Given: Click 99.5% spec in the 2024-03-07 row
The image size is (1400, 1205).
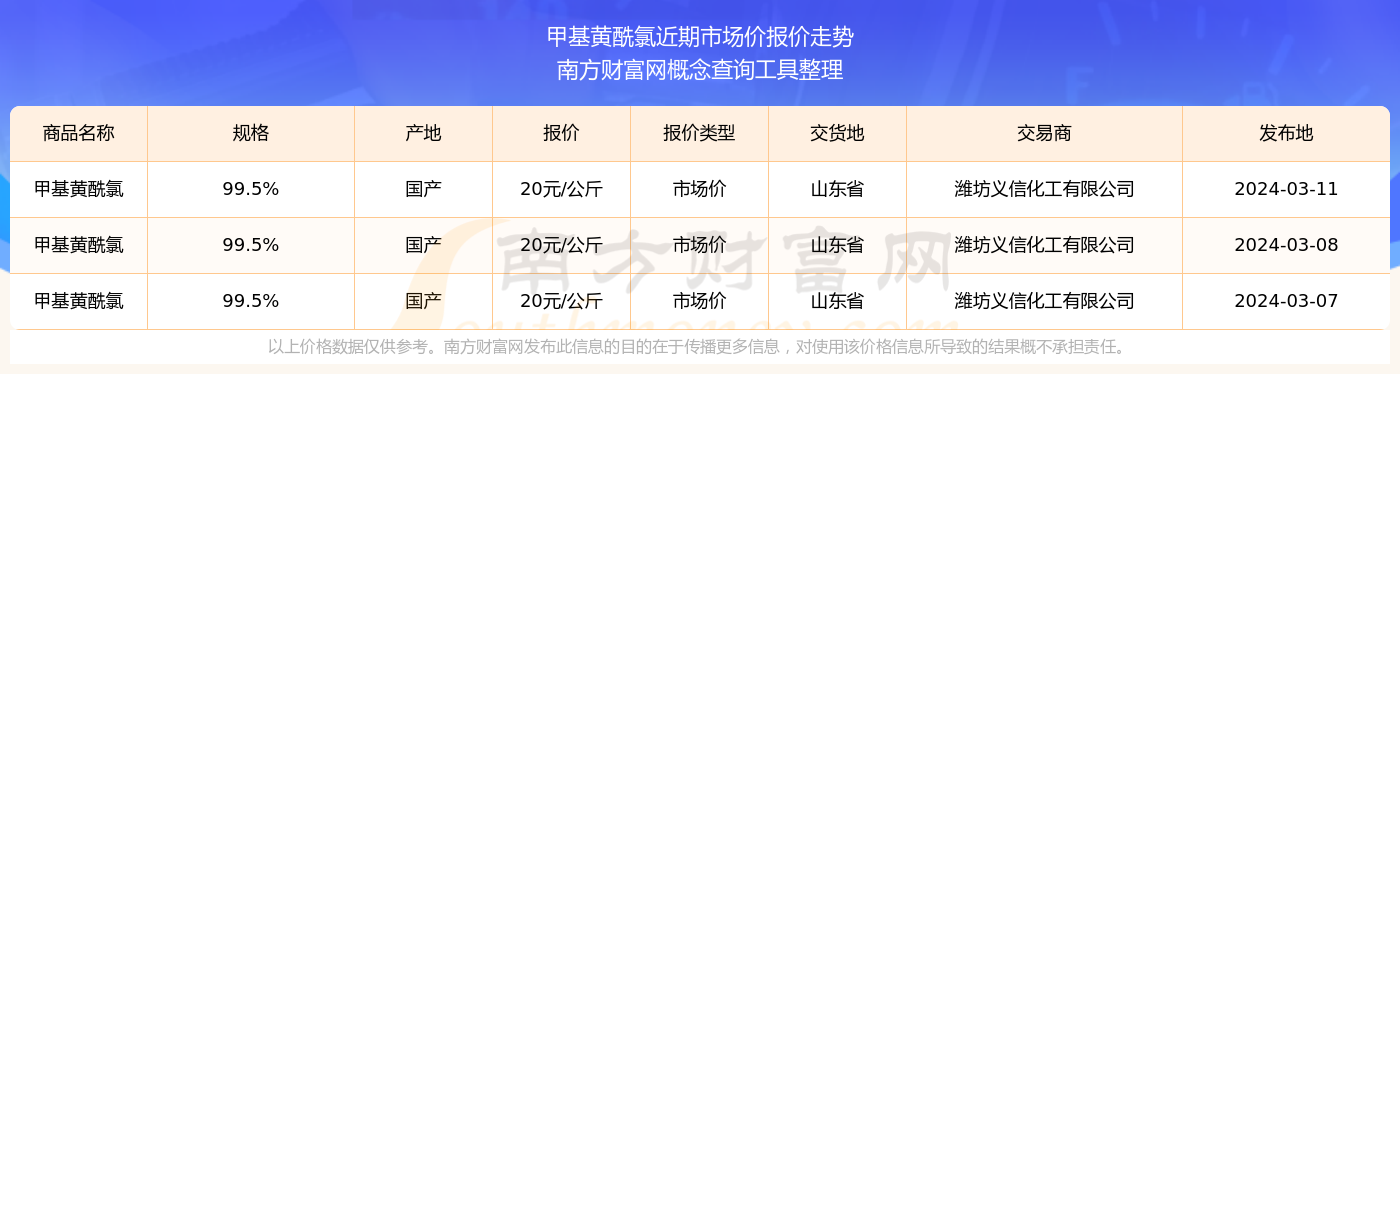Looking at the screenshot, I should (x=251, y=301).
